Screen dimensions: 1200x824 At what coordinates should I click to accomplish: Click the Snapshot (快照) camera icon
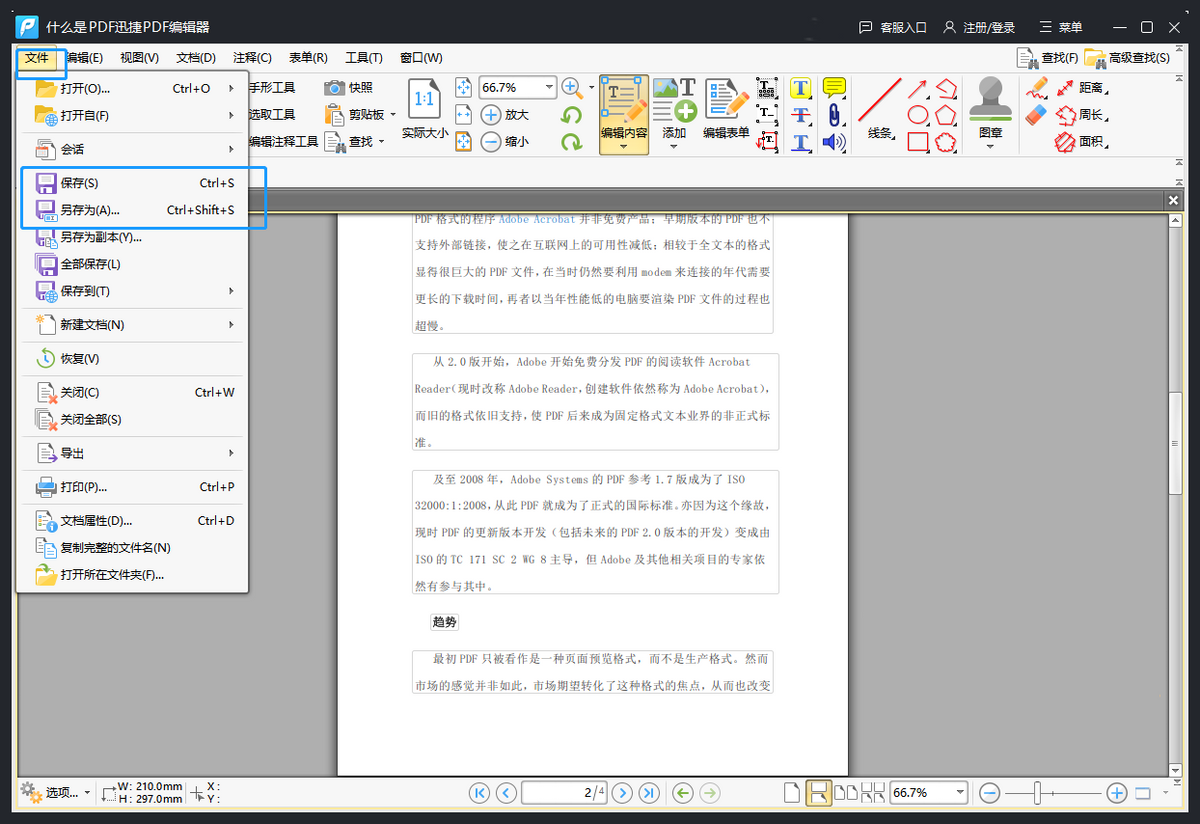click(334, 88)
